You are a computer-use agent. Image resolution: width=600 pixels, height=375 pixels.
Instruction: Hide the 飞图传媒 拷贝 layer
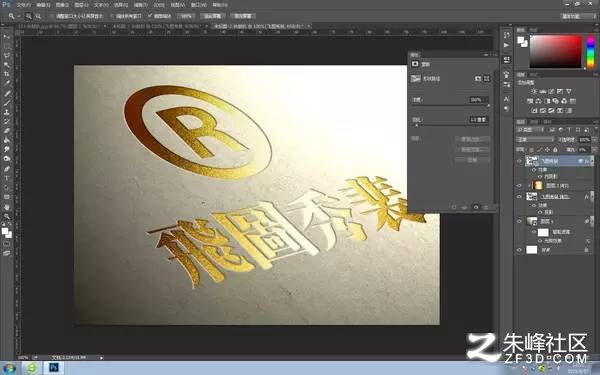pyautogui.click(x=519, y=196)
